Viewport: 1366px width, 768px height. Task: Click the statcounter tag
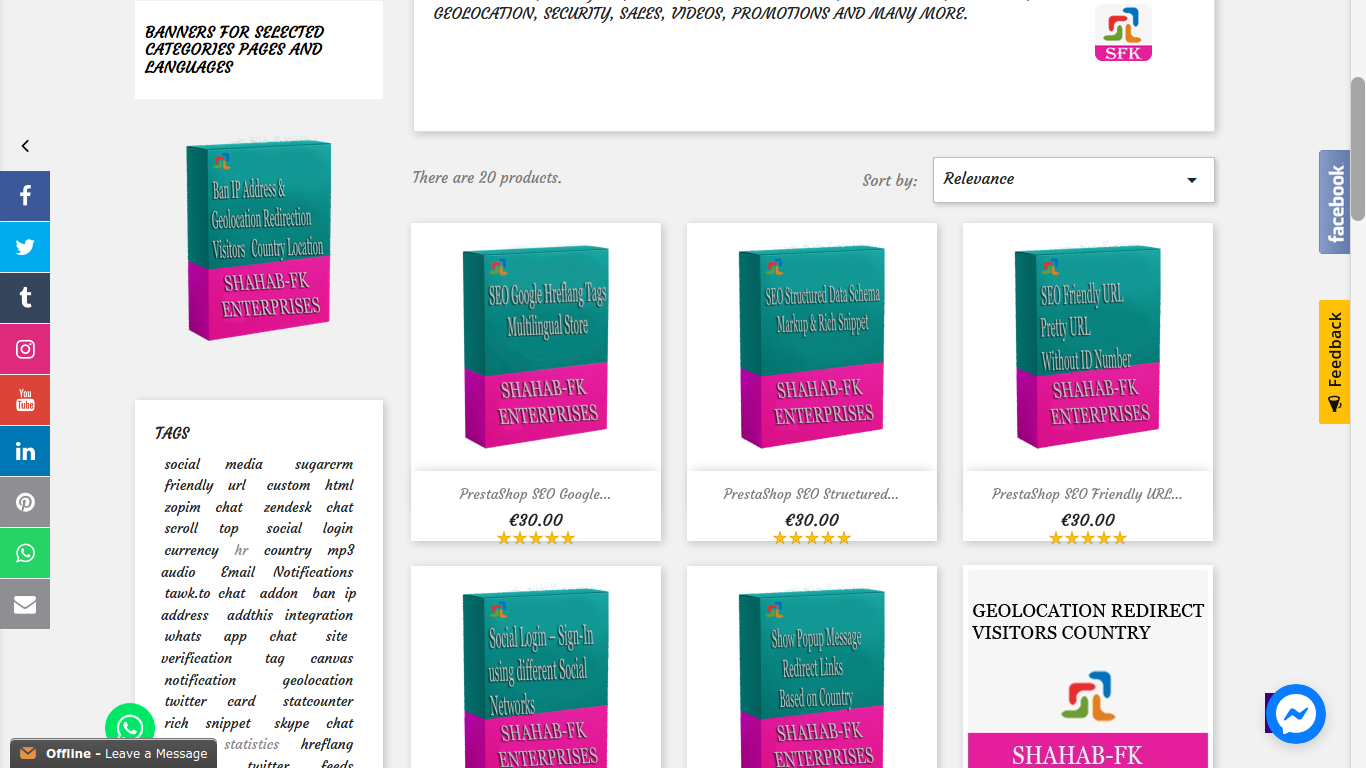coord(318,701)
